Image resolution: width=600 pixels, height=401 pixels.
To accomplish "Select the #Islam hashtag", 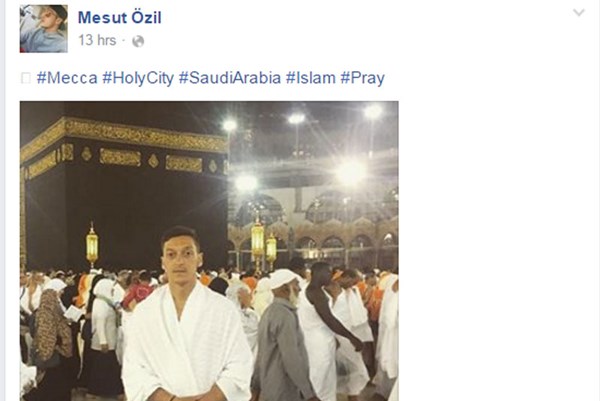I will click(311, 78).
